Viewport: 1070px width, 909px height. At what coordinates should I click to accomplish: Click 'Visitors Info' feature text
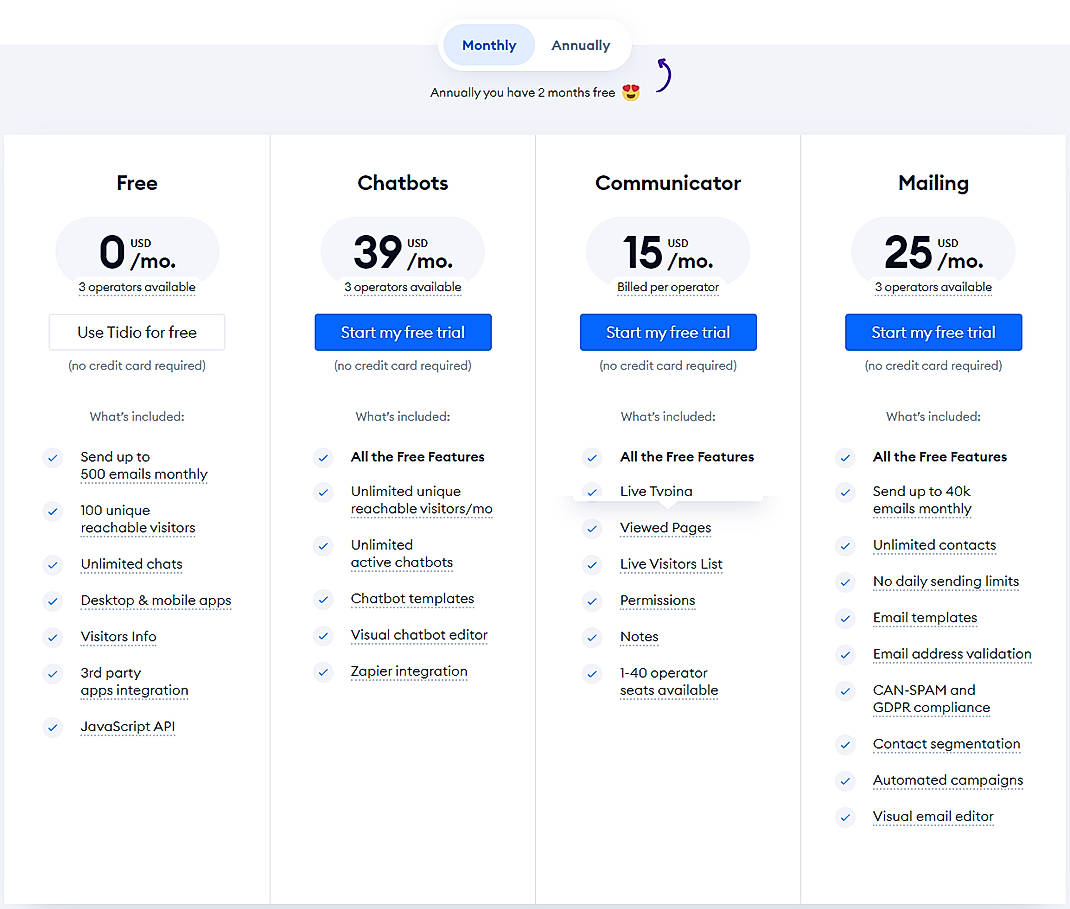pyautogui.click(x=118, y=637)
